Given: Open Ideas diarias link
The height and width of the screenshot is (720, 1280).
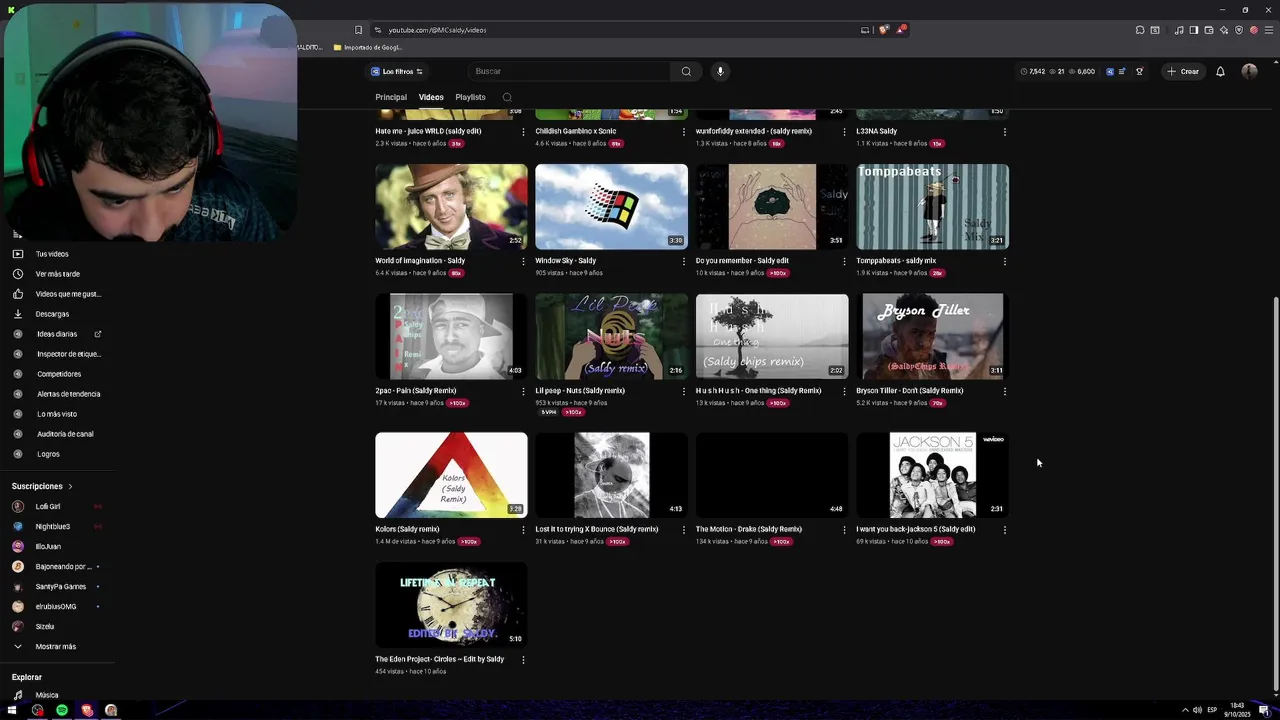Looking at the screenshot, I should pyautogui.click(x=57, y=334).
